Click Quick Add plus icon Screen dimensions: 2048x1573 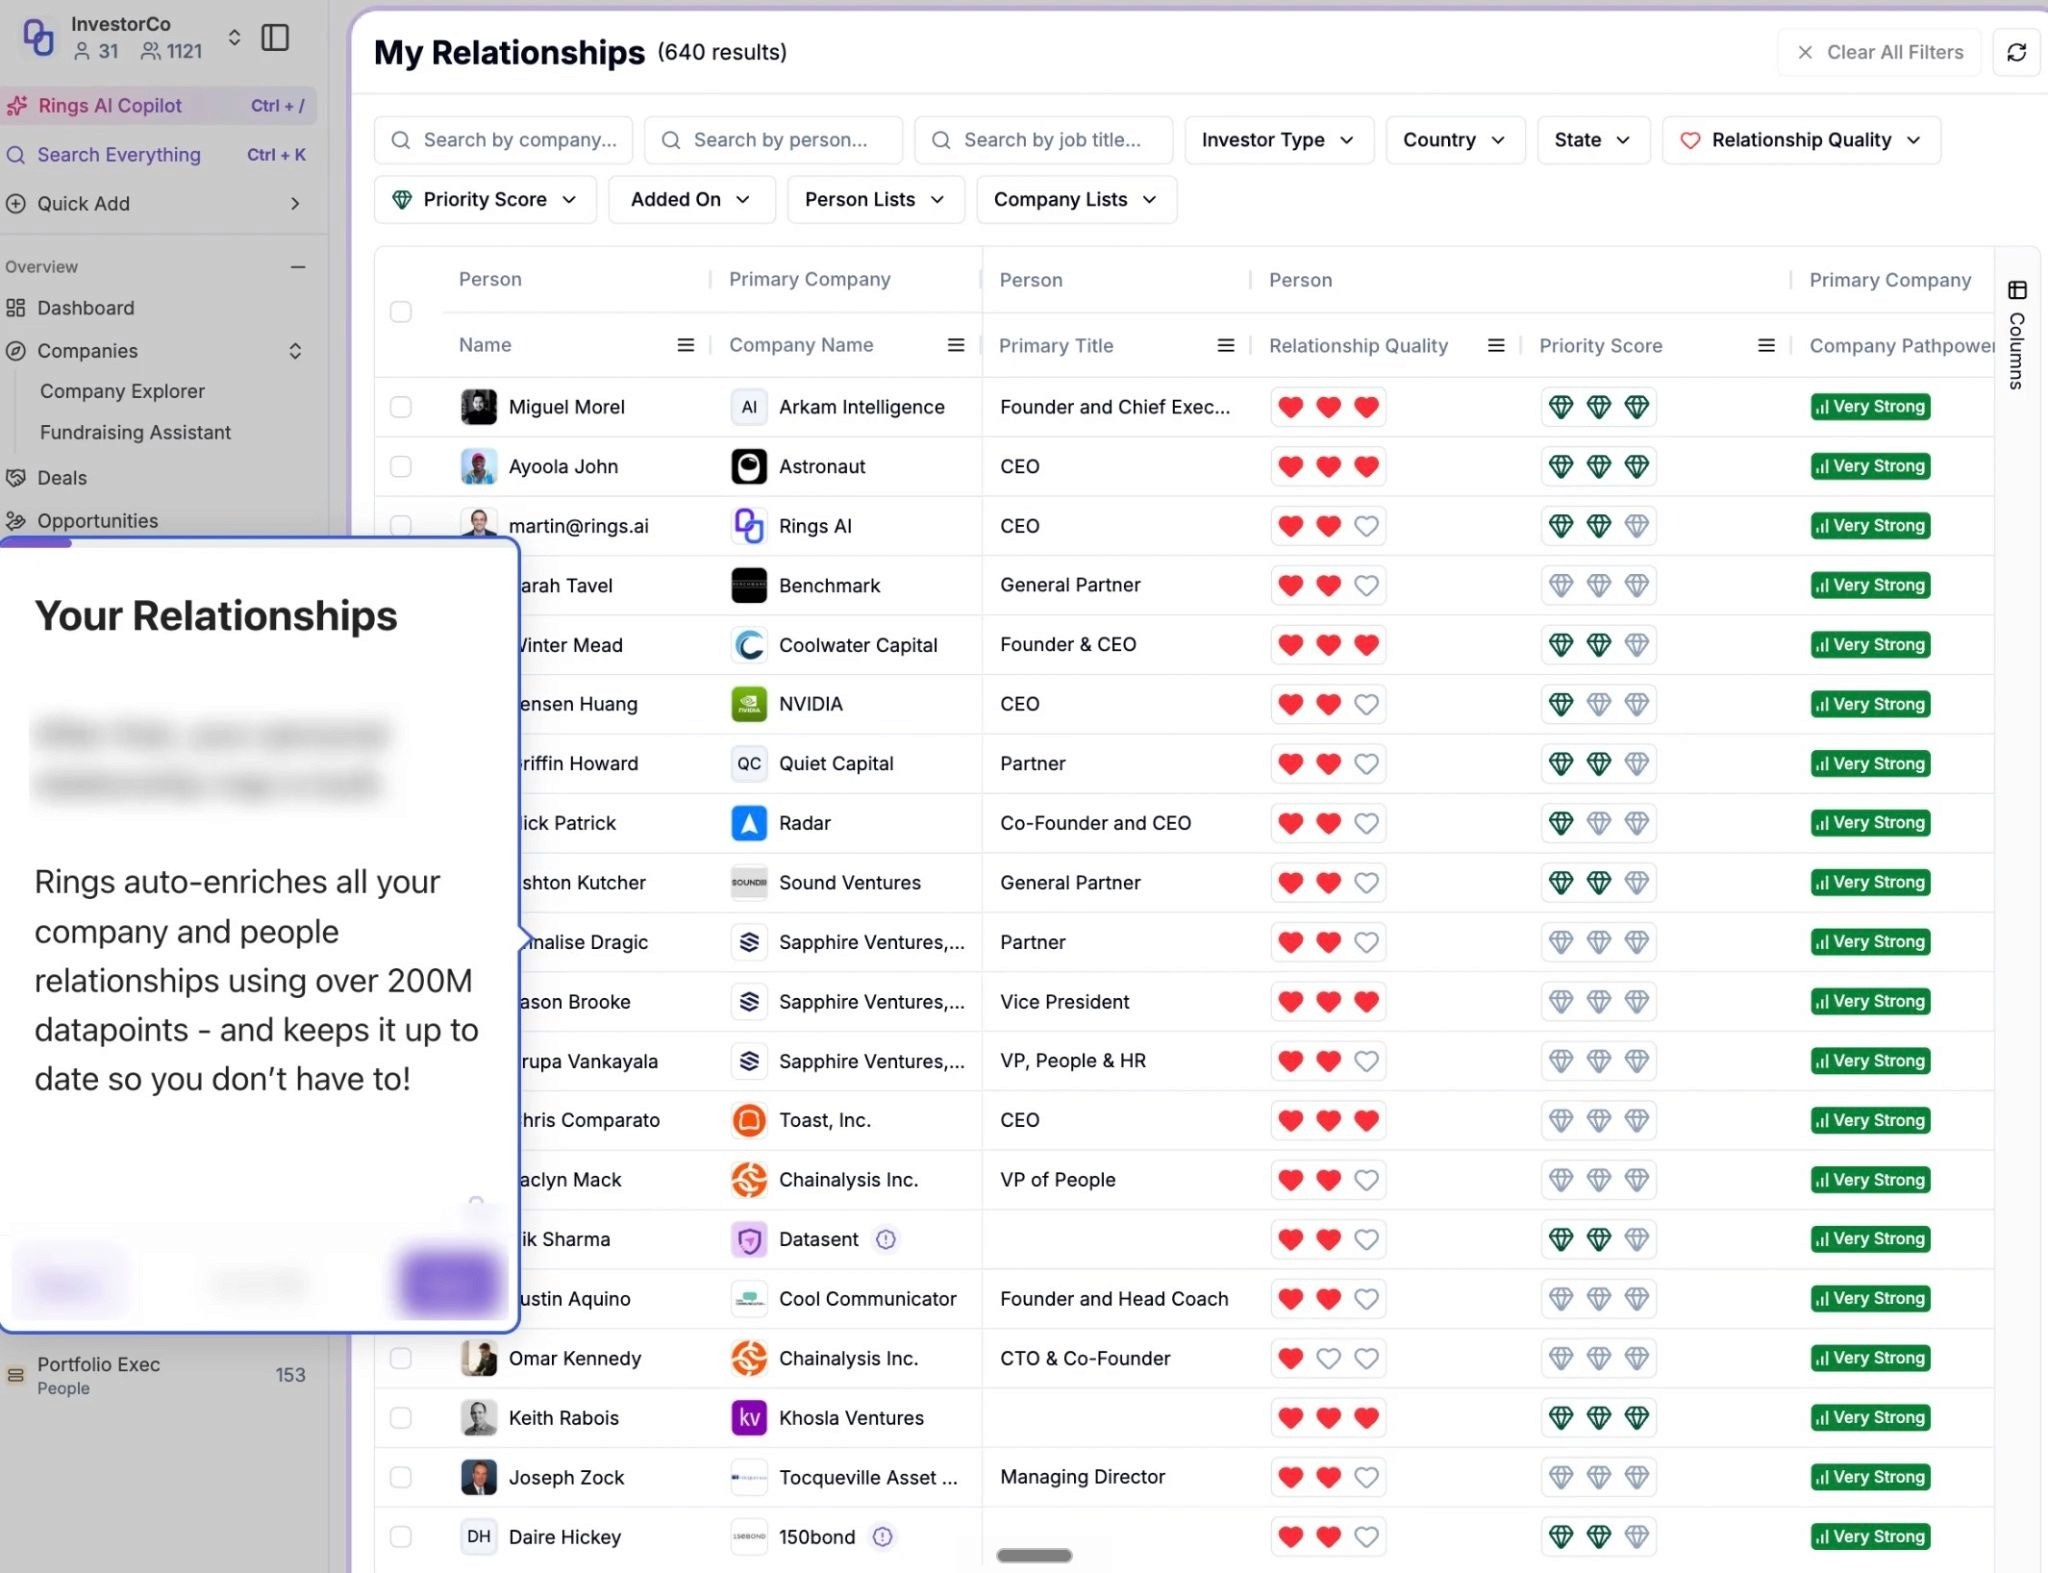pyautogui.click(x=15, y=204)
